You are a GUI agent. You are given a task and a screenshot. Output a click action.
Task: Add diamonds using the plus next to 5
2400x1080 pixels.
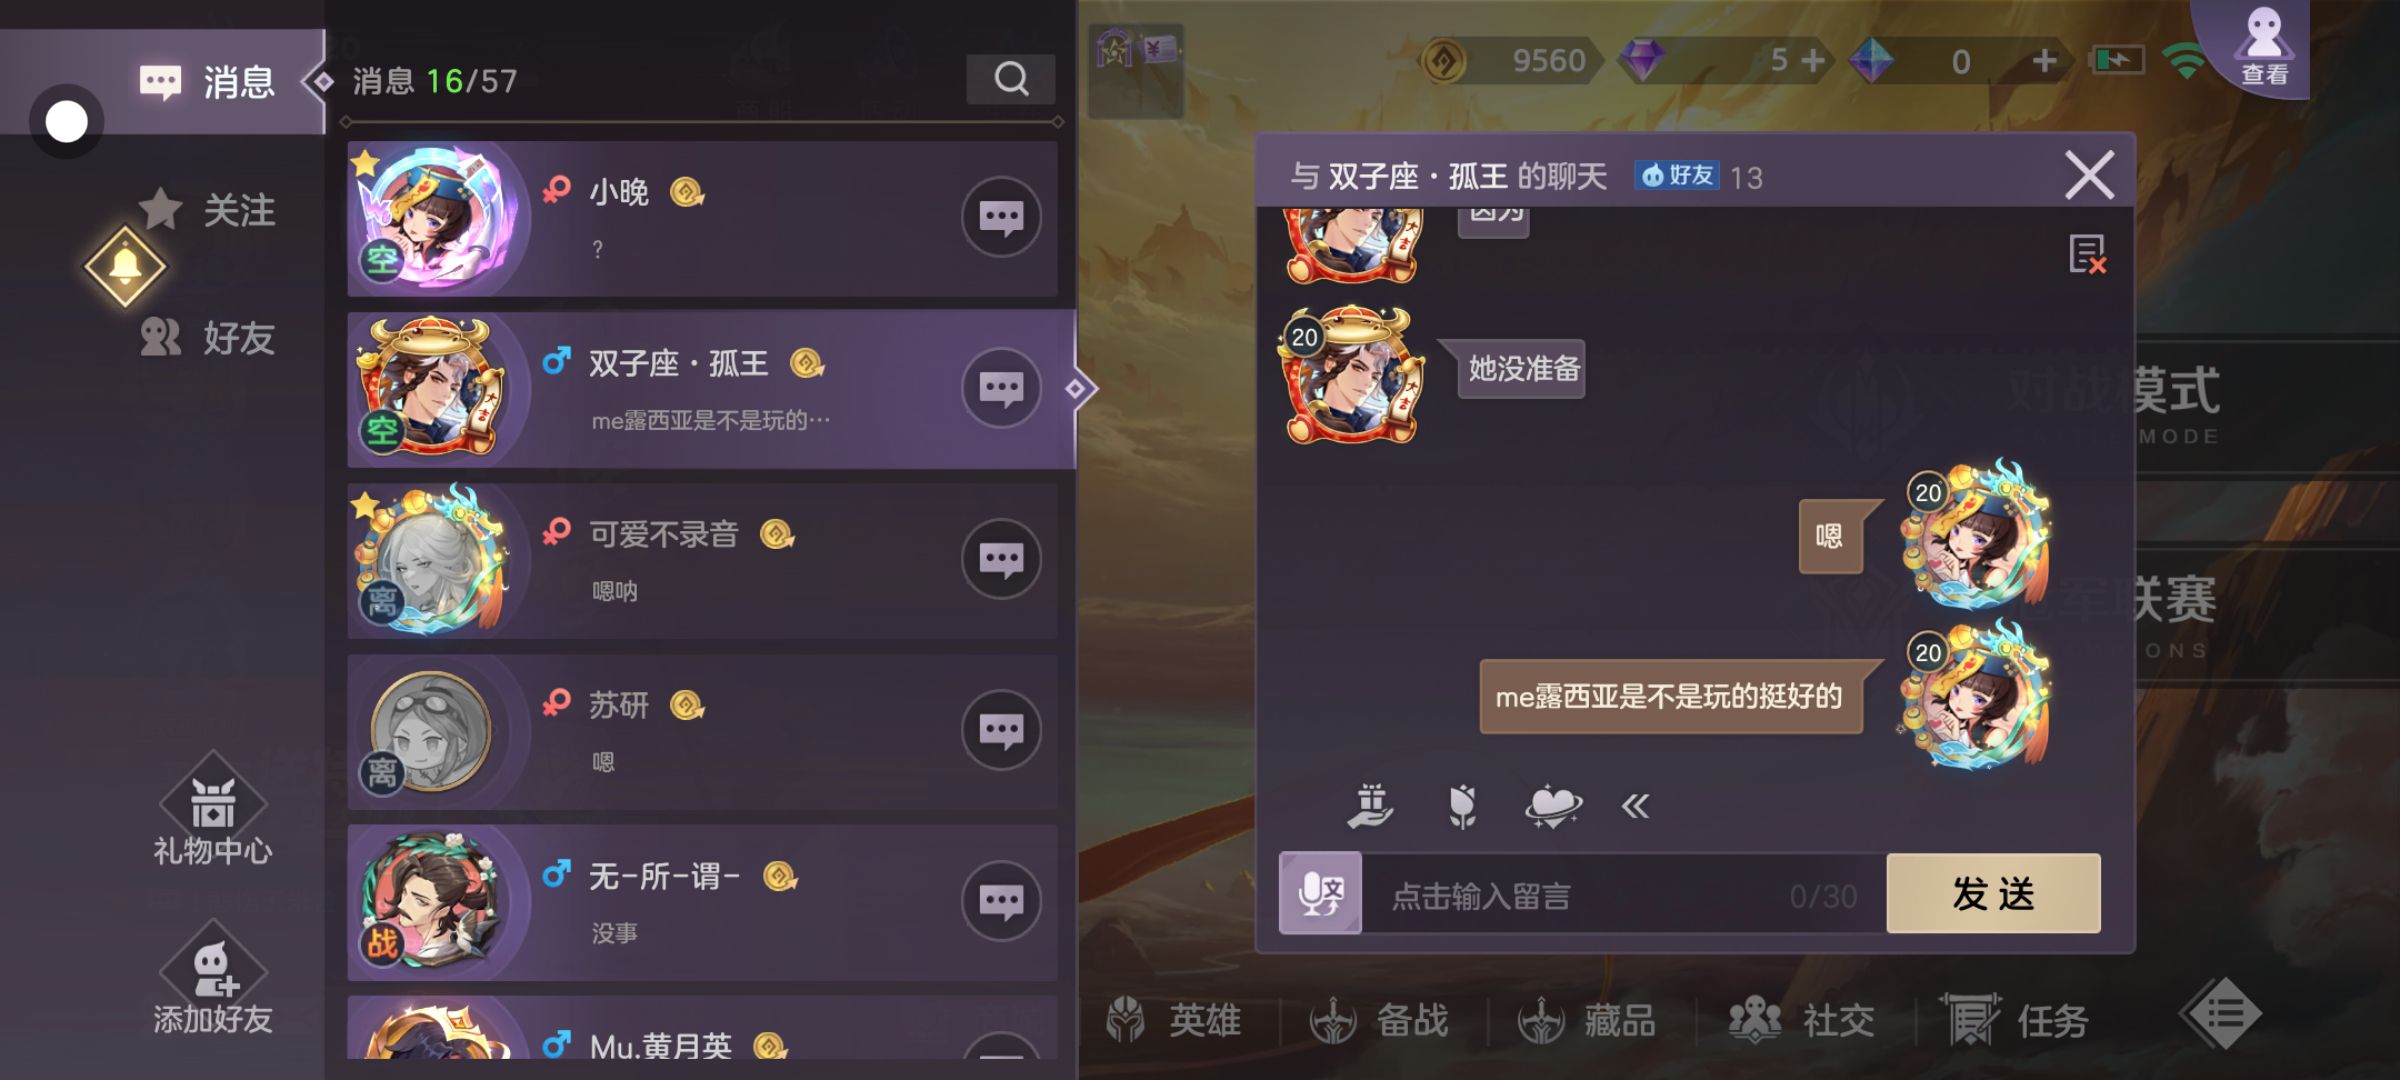pos(1813,61)
